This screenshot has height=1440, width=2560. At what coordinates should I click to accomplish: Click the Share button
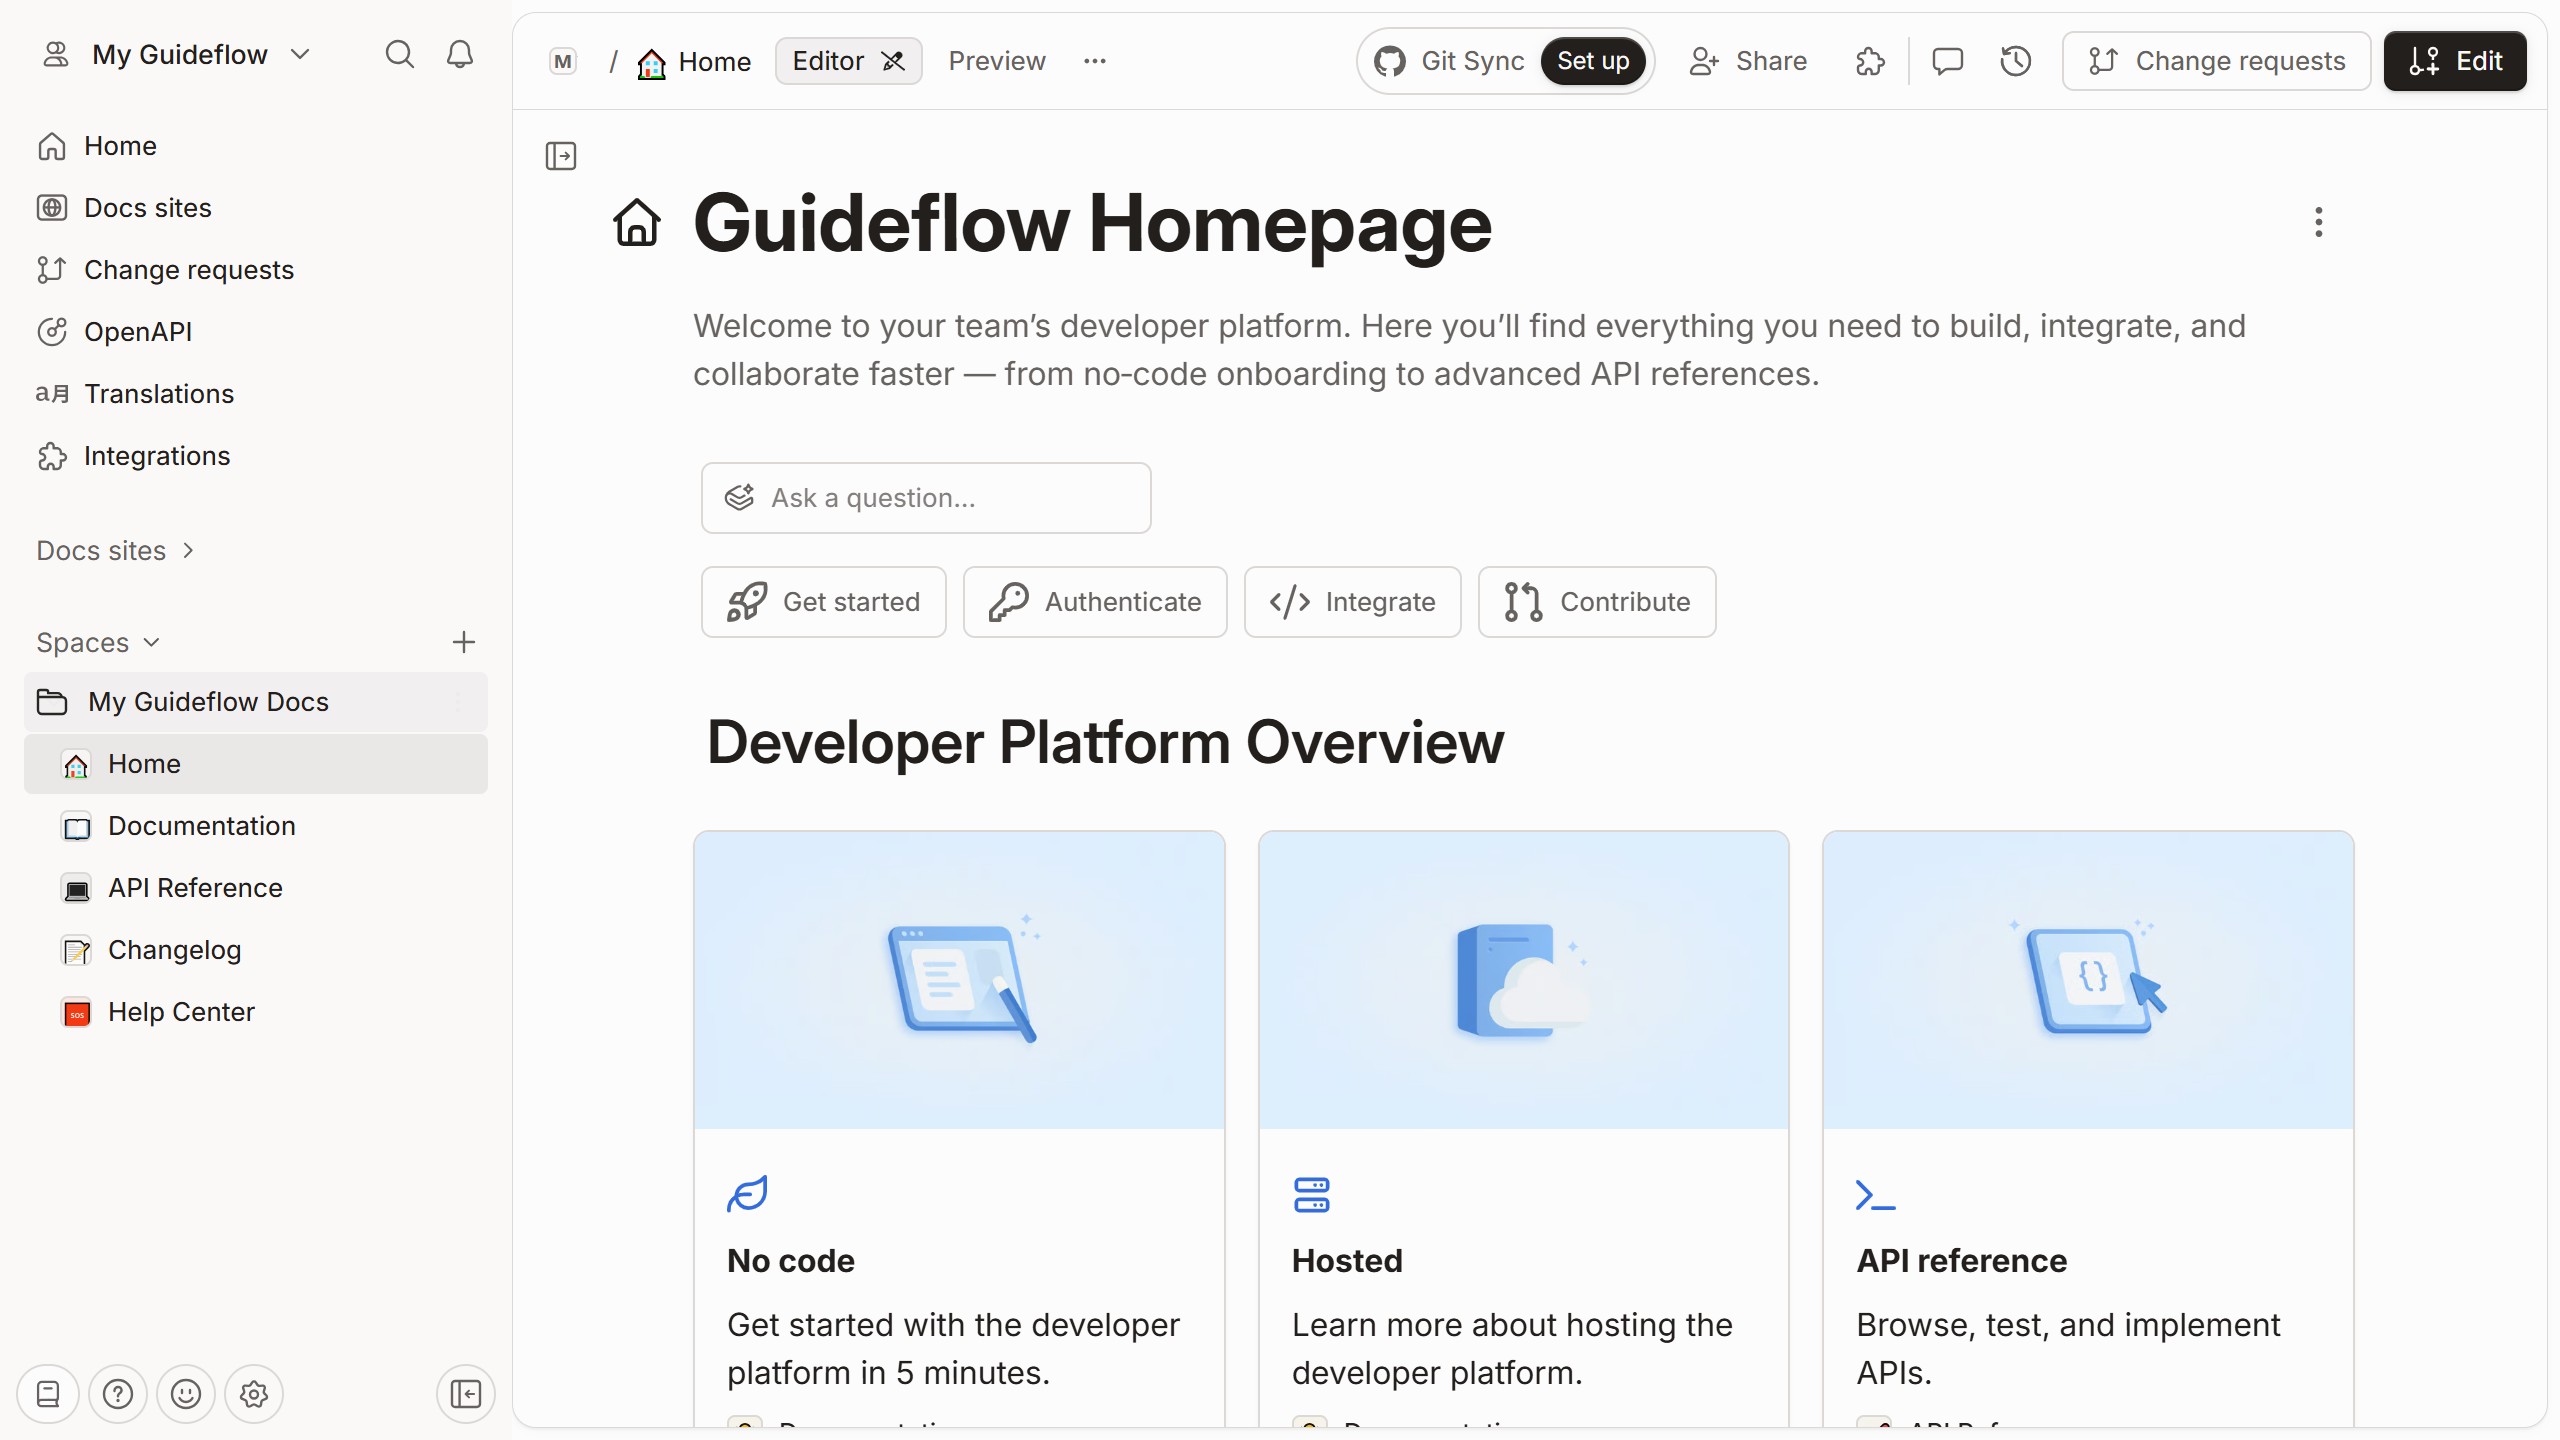[1748, 61]
